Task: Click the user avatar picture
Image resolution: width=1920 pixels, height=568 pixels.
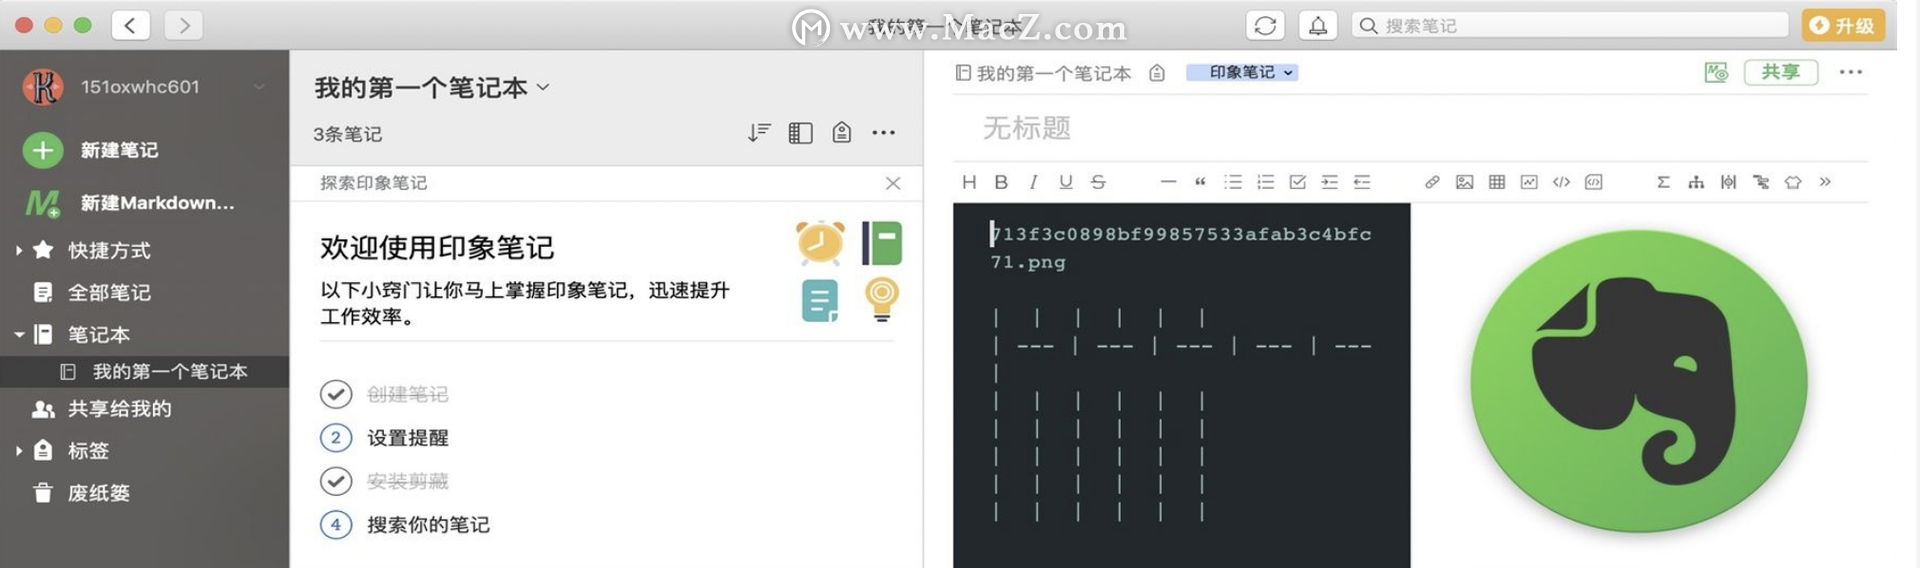Action: (43, 87)
